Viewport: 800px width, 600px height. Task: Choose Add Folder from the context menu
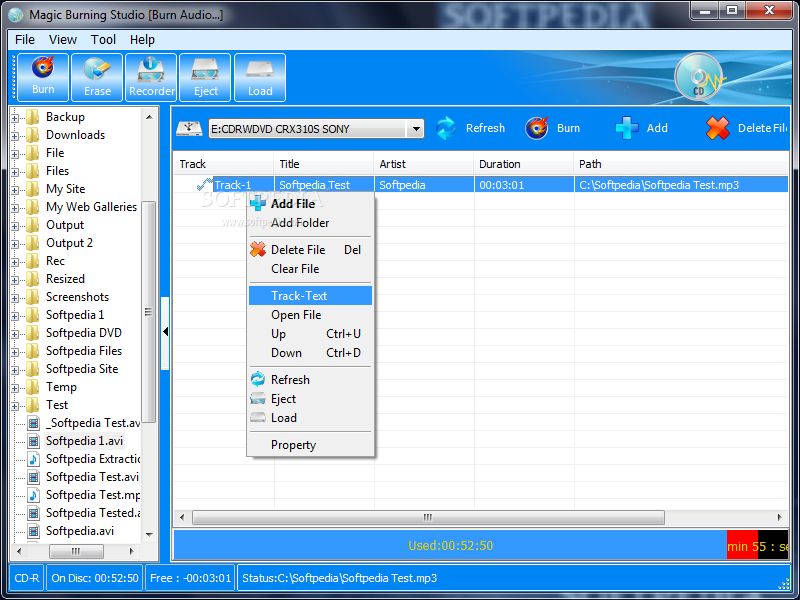tap(310, 223)
